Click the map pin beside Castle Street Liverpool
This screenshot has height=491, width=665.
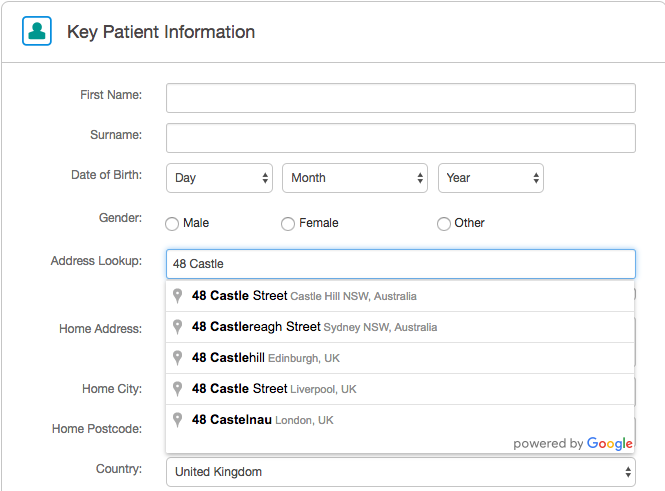click(x=178, y=388)
